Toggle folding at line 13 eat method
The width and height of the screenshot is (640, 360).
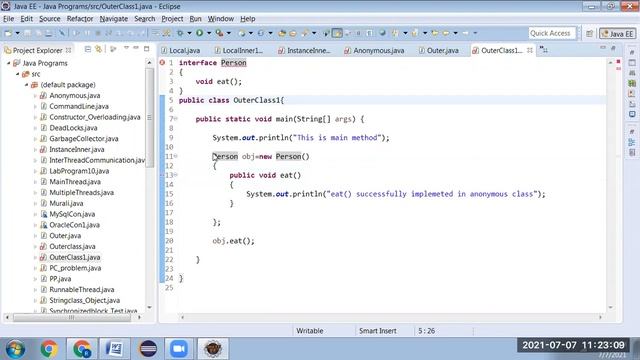(176, 175)
